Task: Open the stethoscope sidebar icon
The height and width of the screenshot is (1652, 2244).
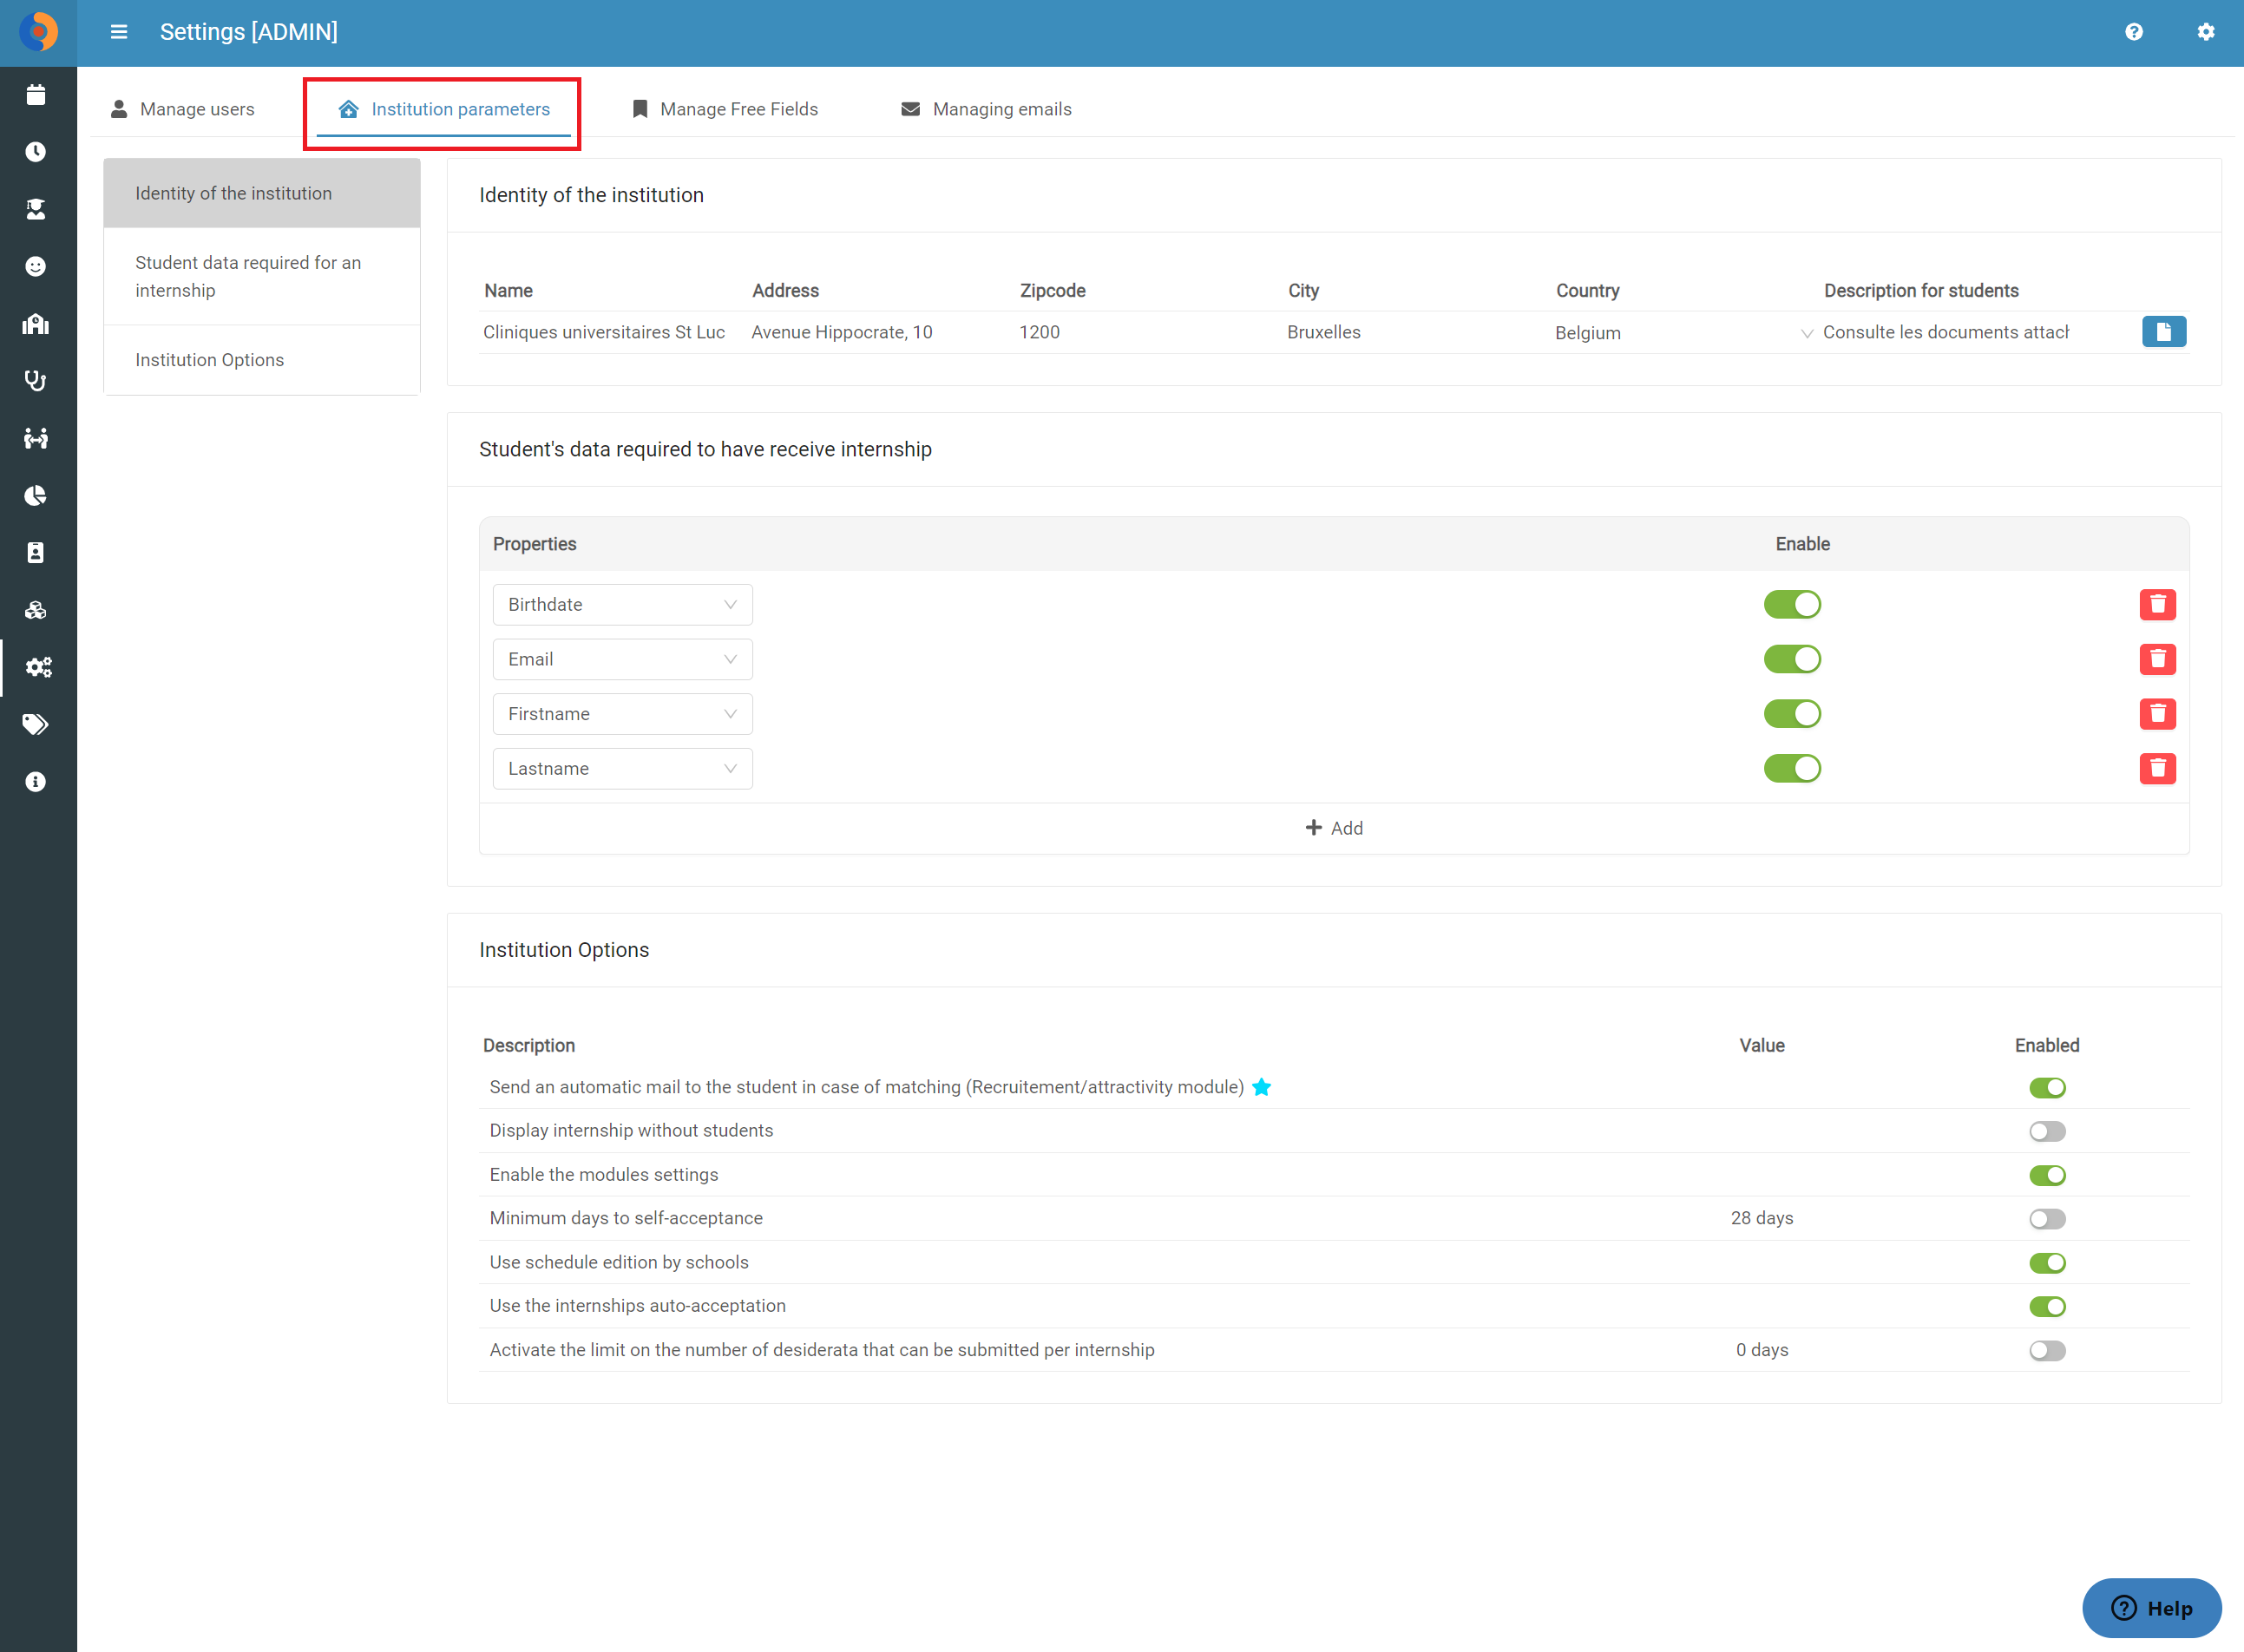Action: click(36, 381)
